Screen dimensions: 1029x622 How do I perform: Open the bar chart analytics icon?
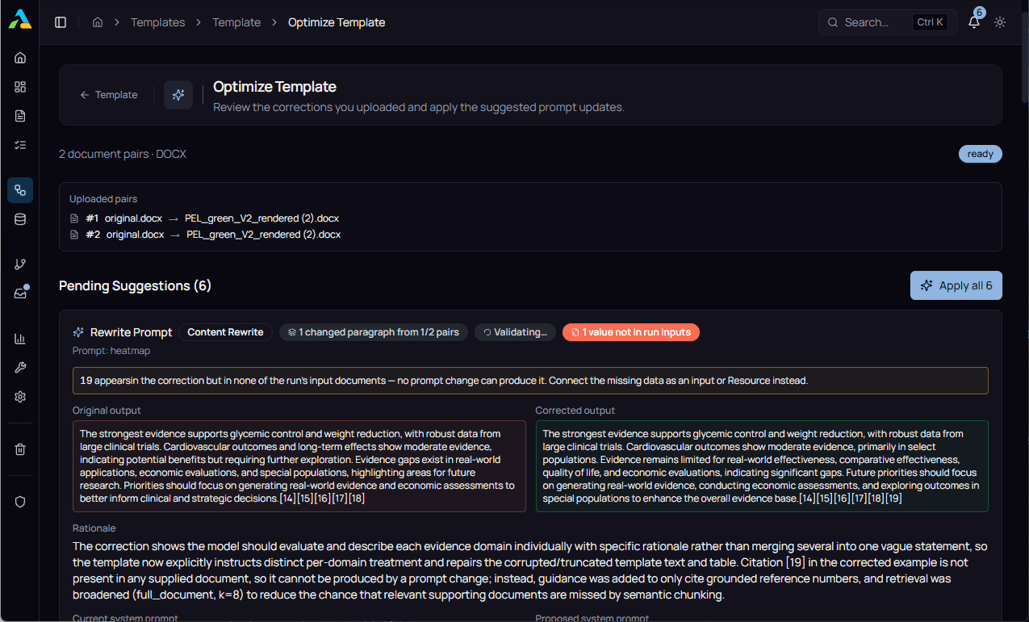pyautogui.click(x=20, y=339)
